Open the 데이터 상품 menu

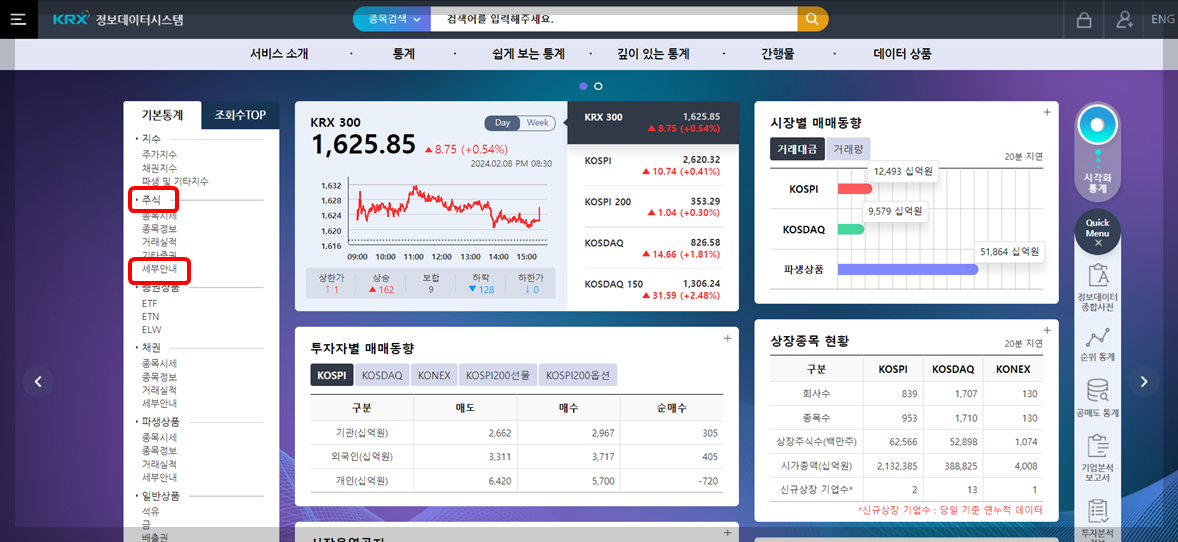(902, 54)
